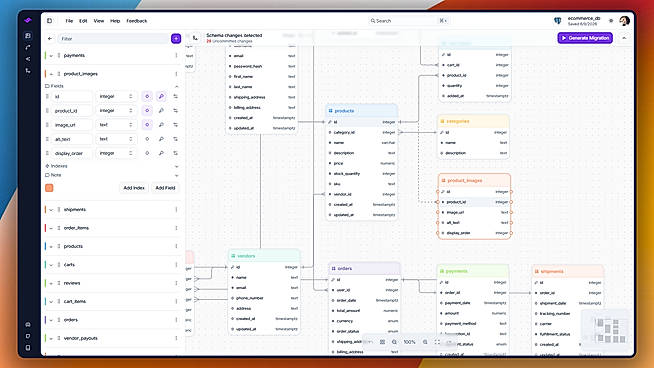
Task: Click the zoom out magnifier in canvas toolbar
Action: (x=394, y=342)
